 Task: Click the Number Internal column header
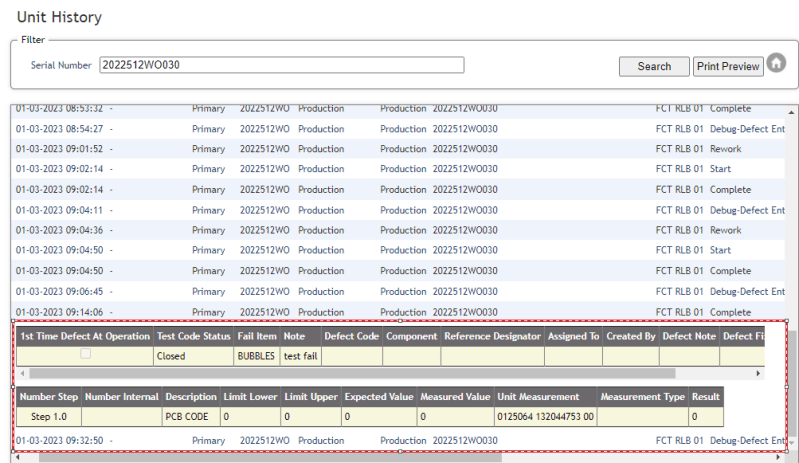click(122, 396)
